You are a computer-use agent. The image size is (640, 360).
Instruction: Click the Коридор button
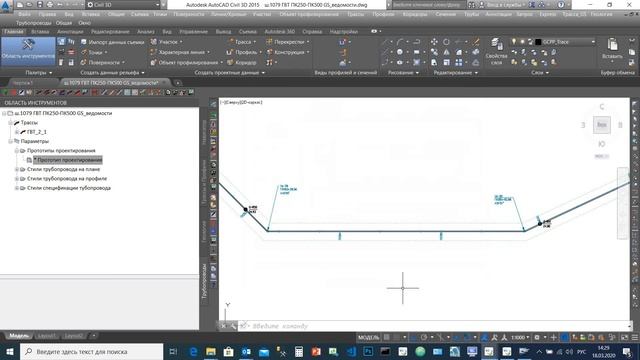coord(242,62)
